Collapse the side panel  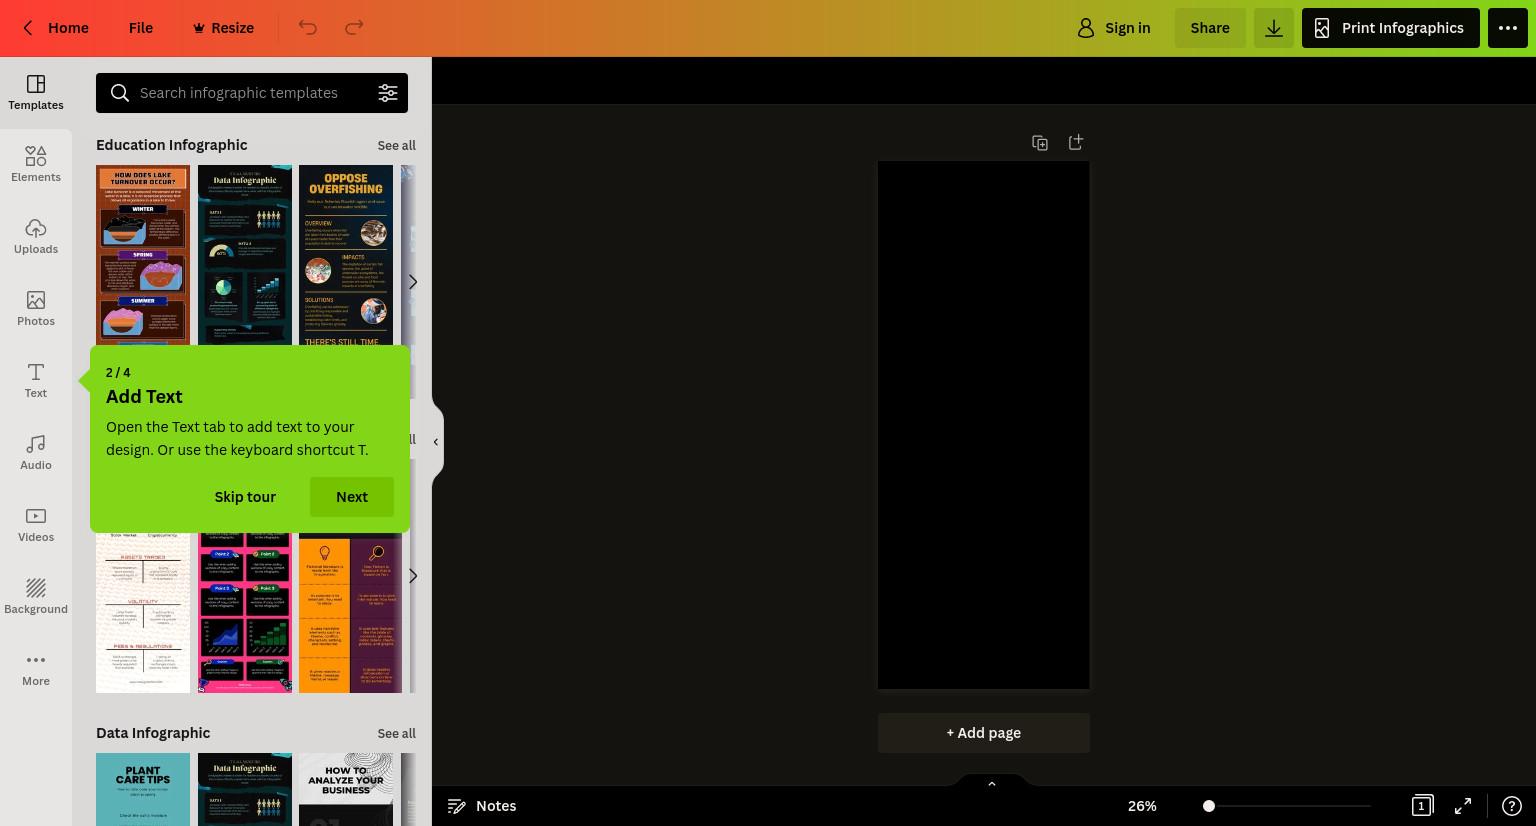436,441
